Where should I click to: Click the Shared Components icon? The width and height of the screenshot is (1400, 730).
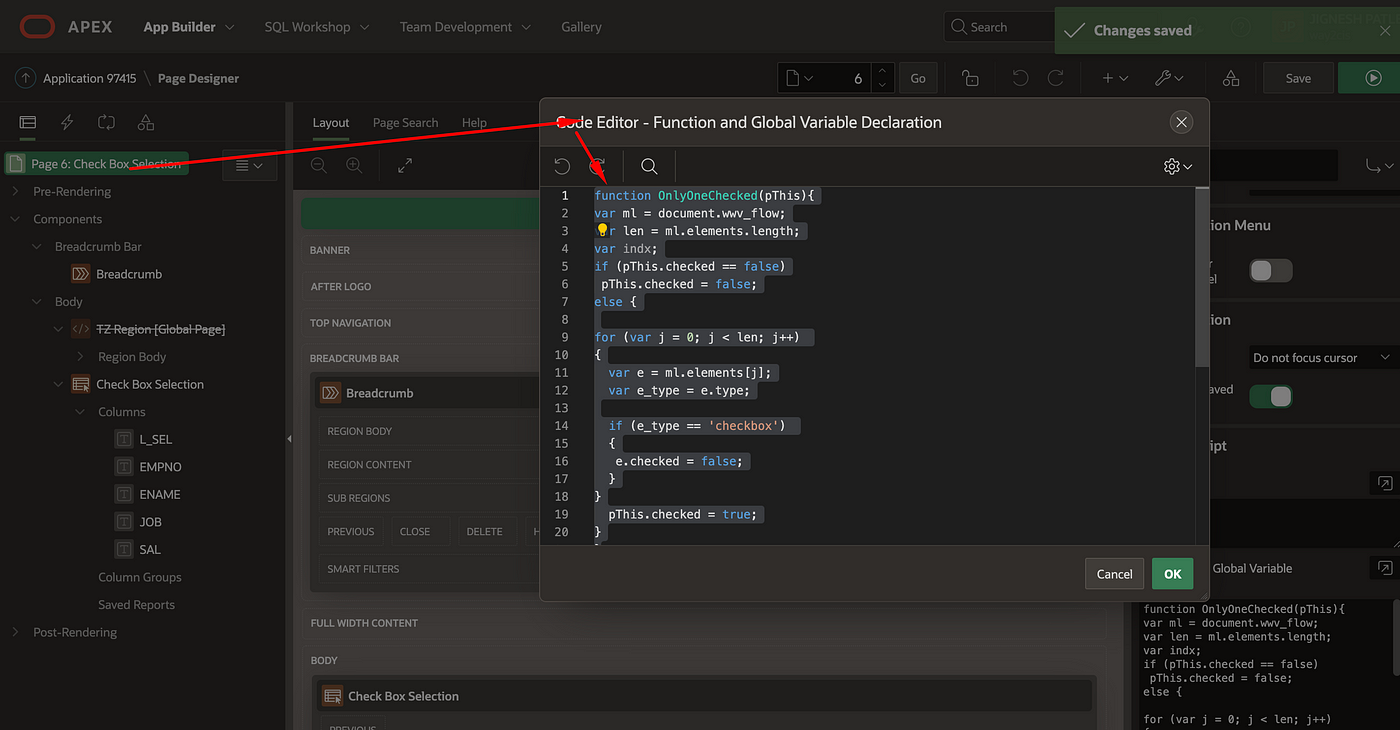coord(1231,78)
